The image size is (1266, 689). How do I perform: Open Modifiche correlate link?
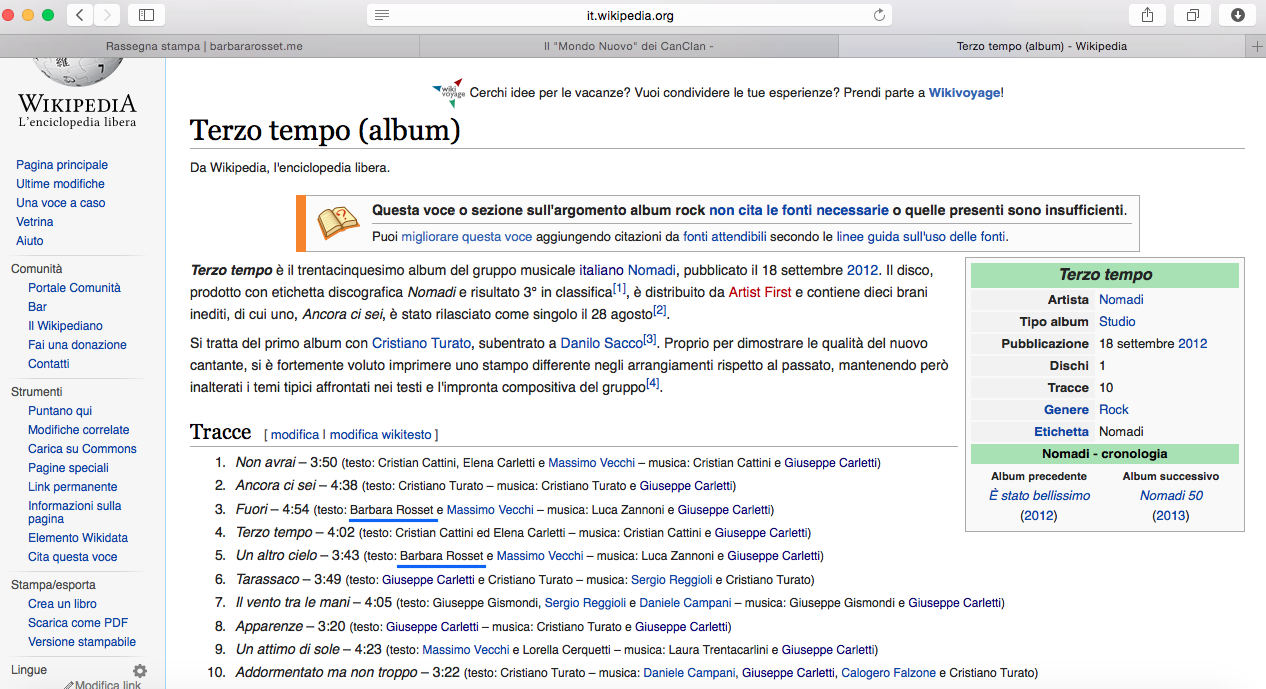point(79,430)
